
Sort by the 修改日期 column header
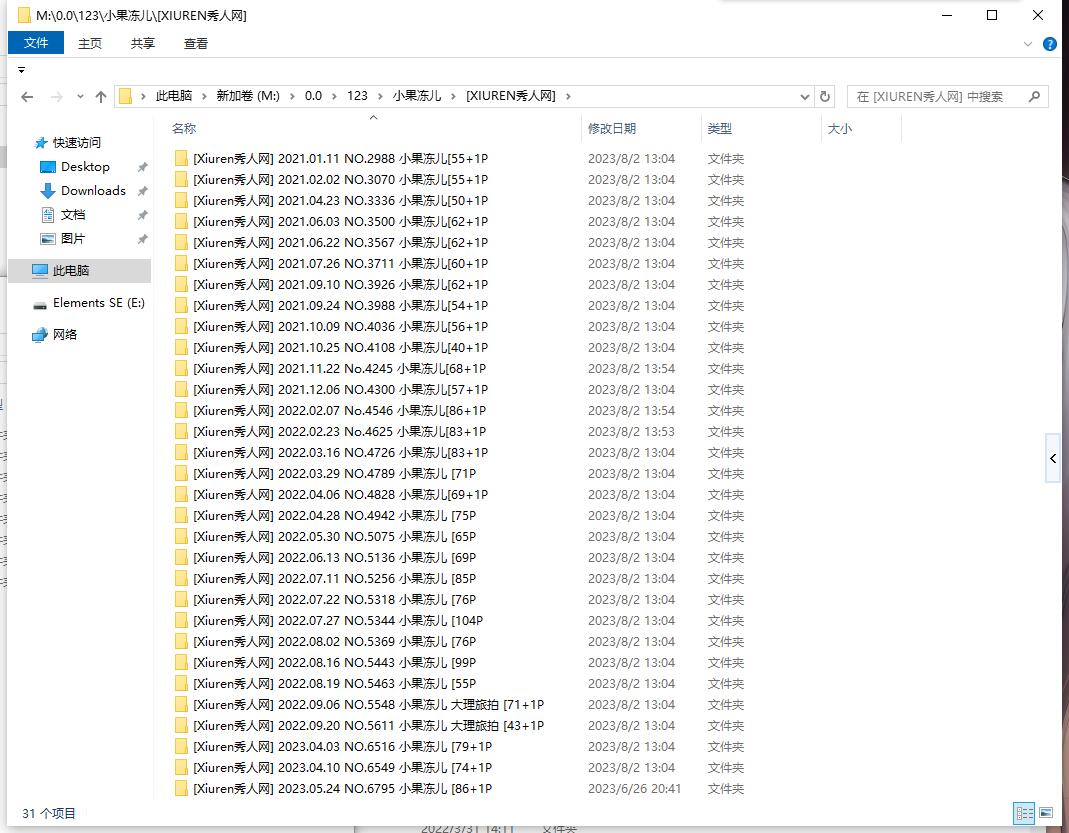click(x=612, y=128)
